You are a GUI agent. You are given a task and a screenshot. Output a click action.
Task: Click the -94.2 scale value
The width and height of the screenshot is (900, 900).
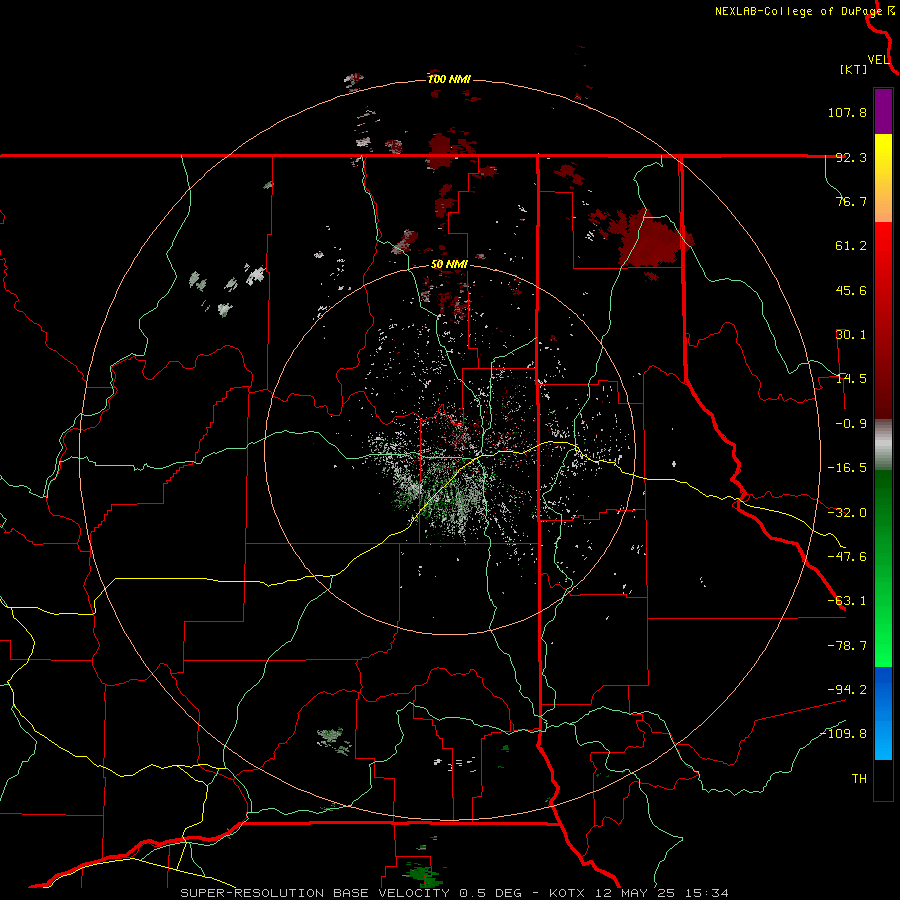(847, 690)
